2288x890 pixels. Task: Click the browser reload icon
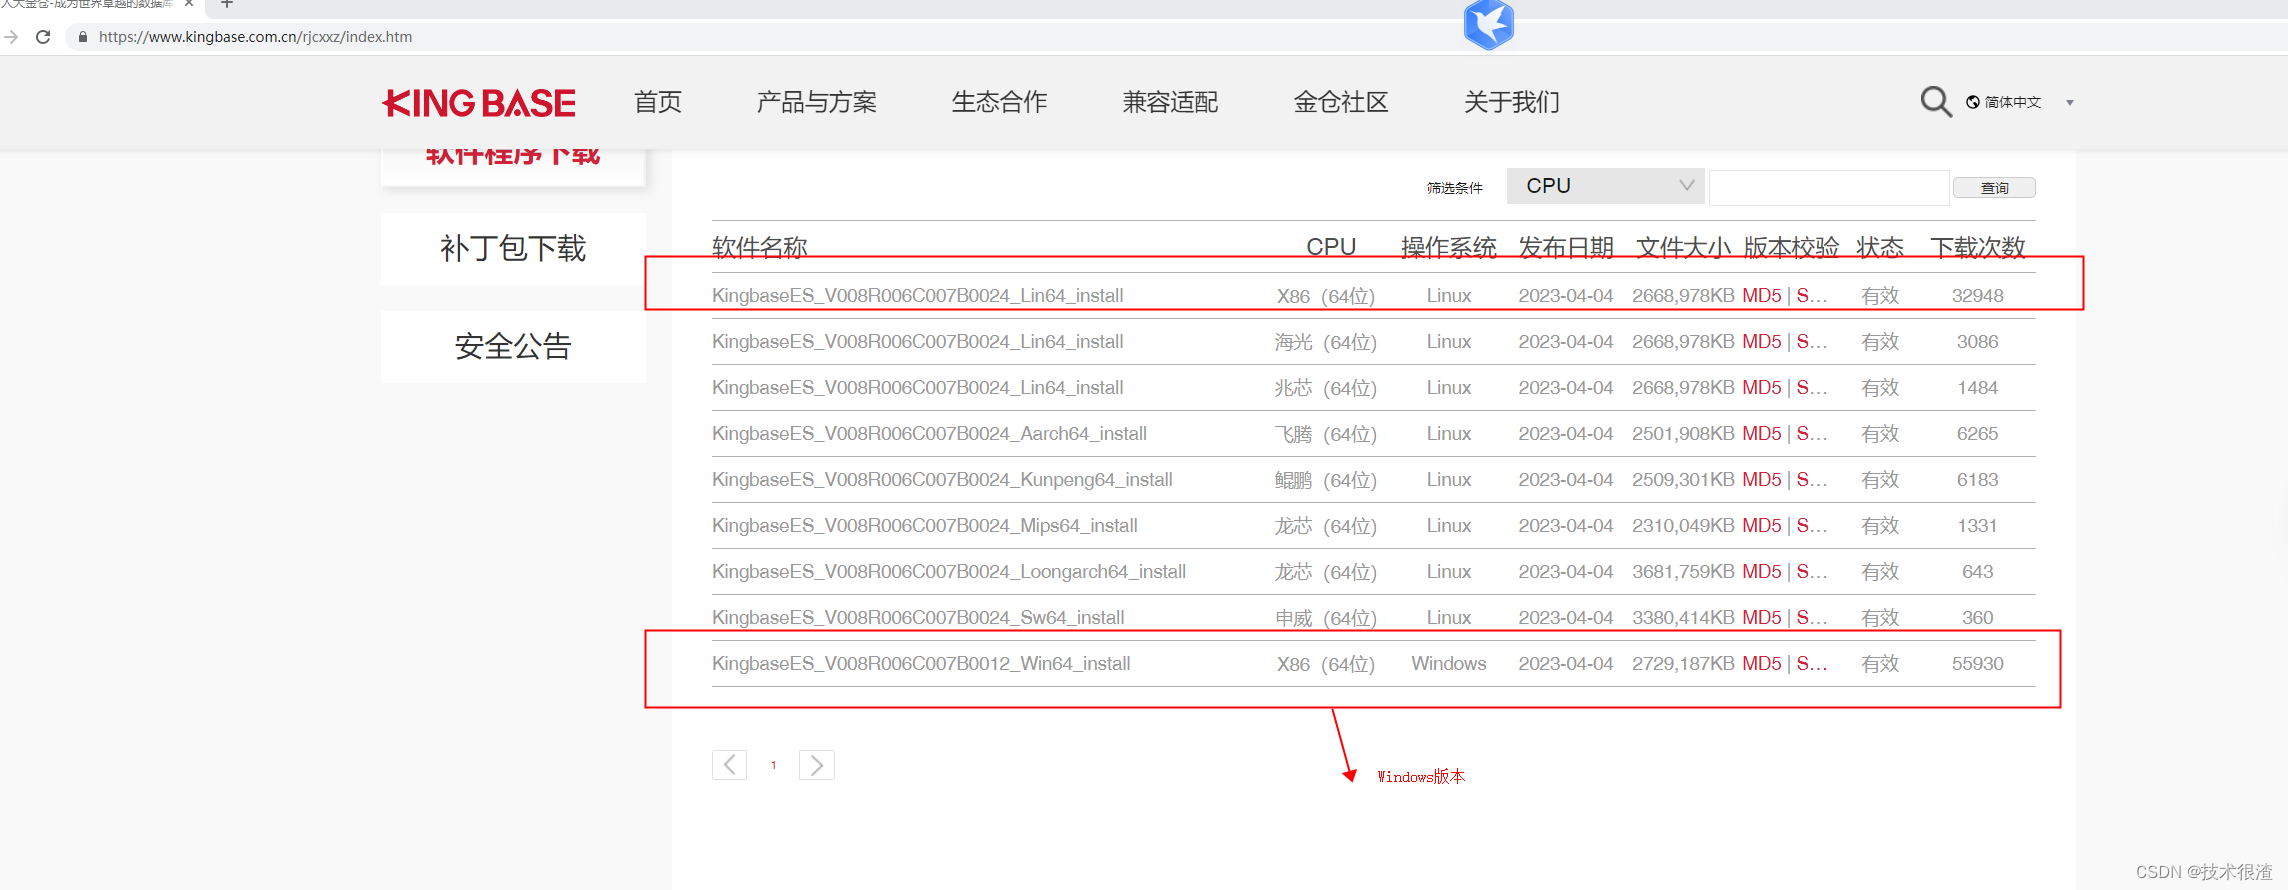tap(43, 37)
